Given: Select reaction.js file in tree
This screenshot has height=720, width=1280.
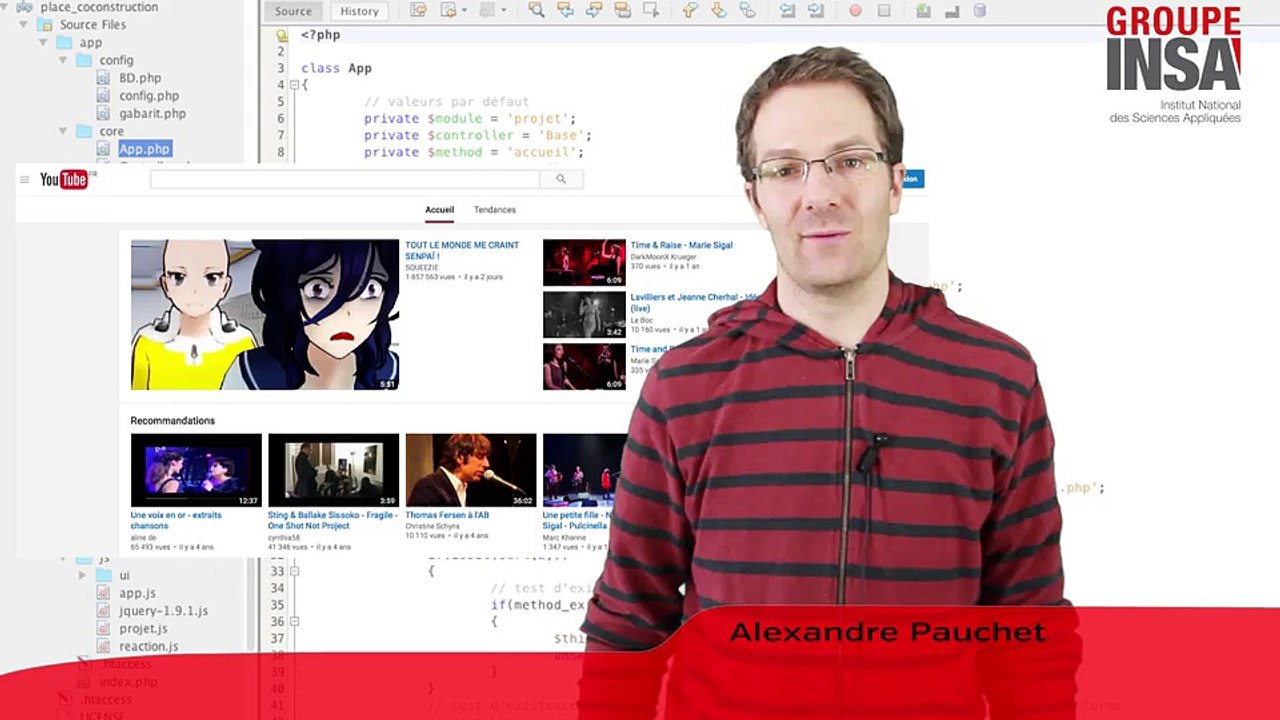Looking at the screenshot, I should pos(148,647).
